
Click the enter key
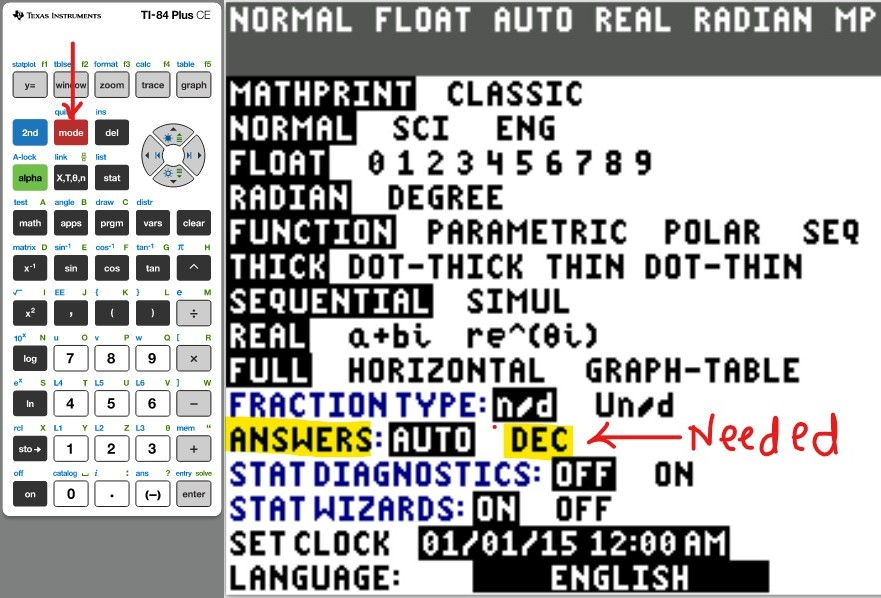(x=194, y=494)
